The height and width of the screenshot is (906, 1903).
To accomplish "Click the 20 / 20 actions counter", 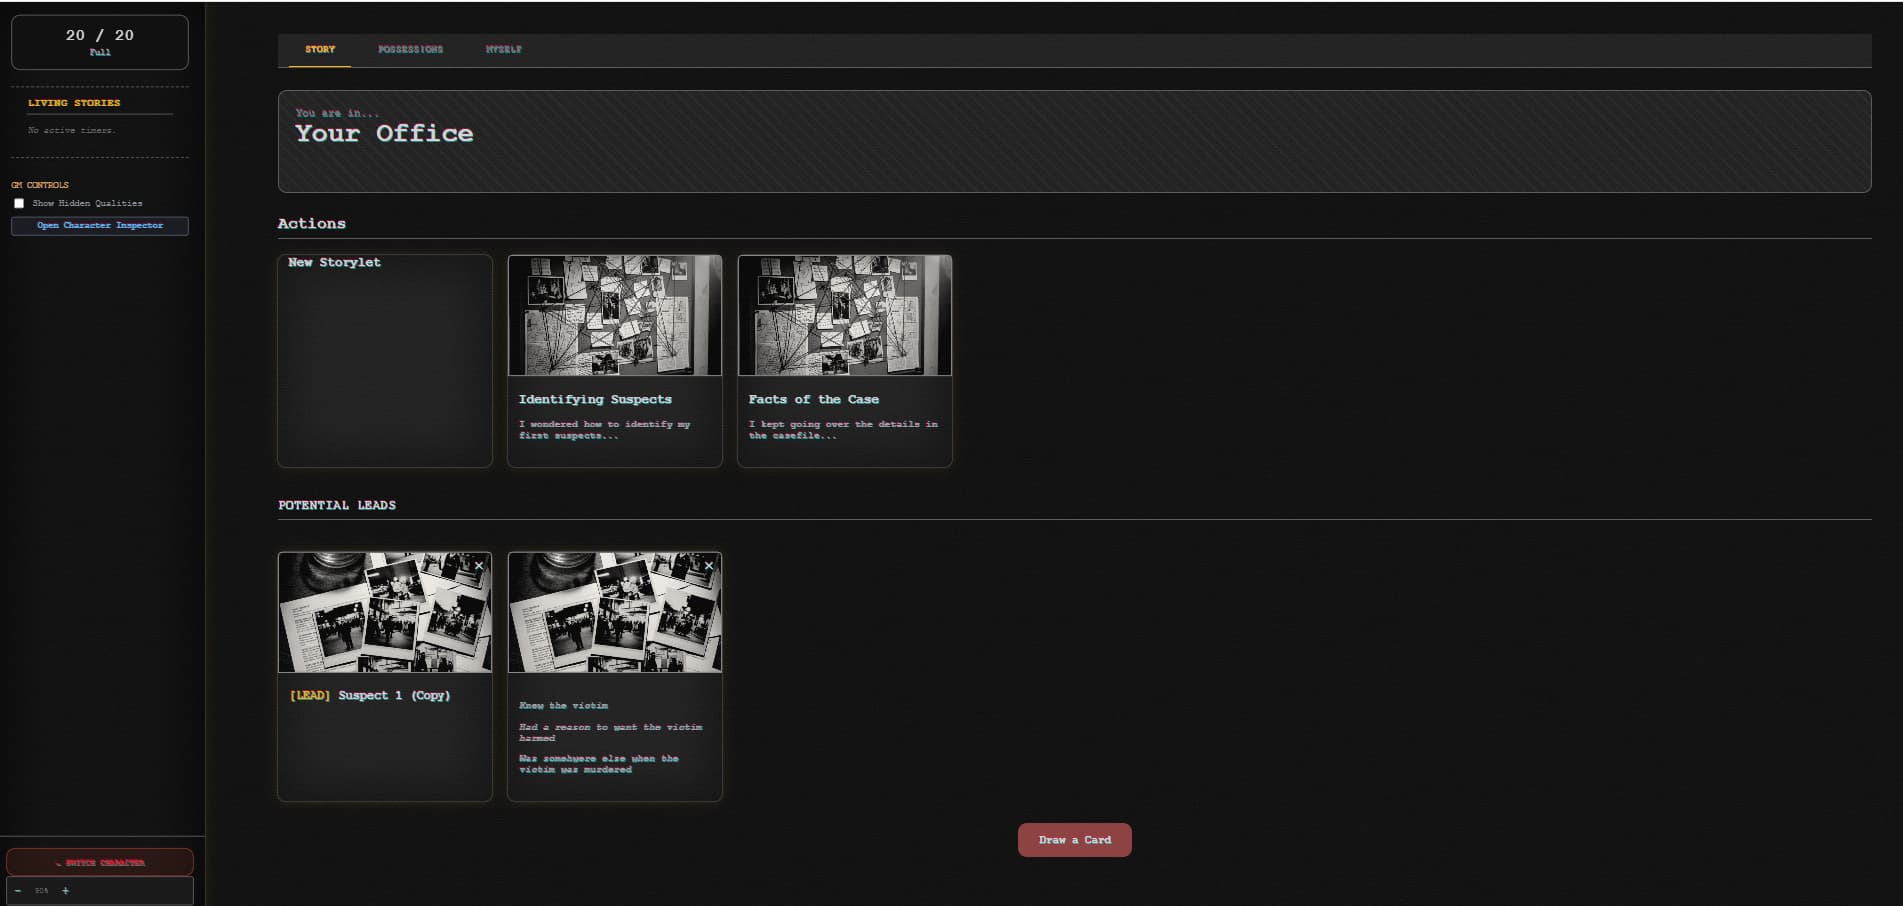I will tap(100, 41).
